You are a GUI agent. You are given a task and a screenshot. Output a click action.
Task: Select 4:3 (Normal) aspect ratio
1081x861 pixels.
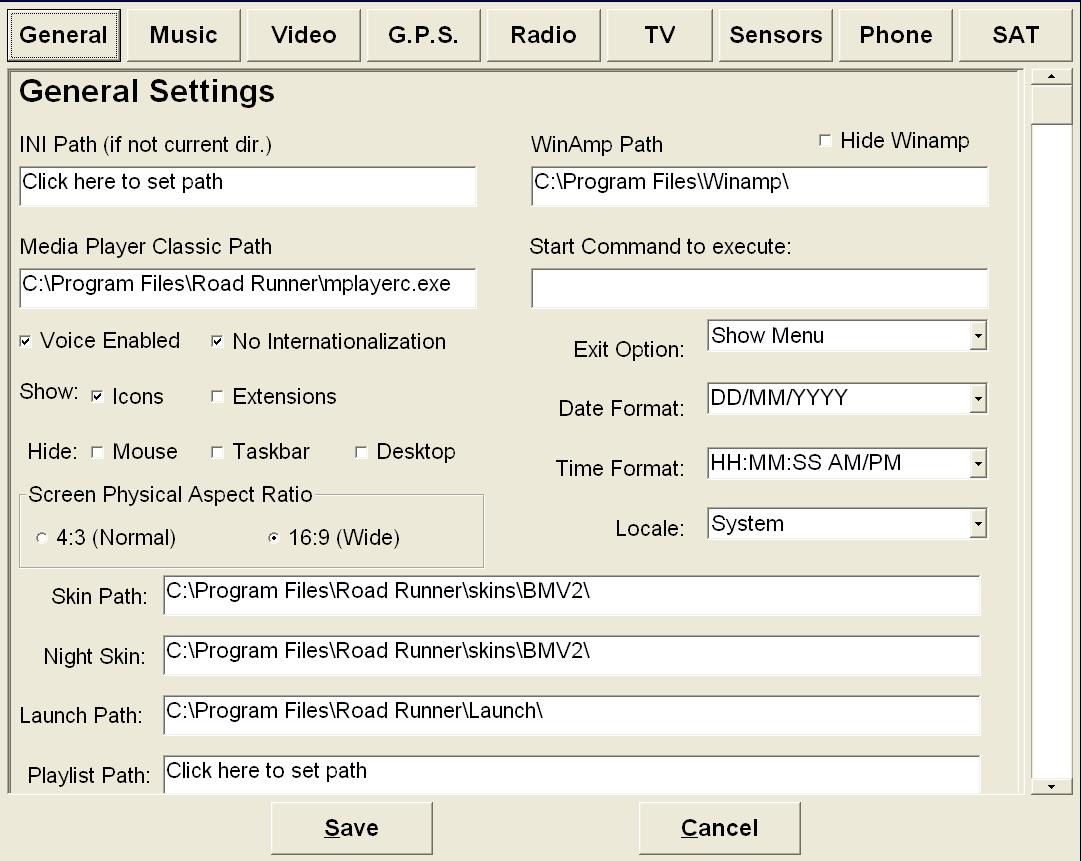coord(42,538)
